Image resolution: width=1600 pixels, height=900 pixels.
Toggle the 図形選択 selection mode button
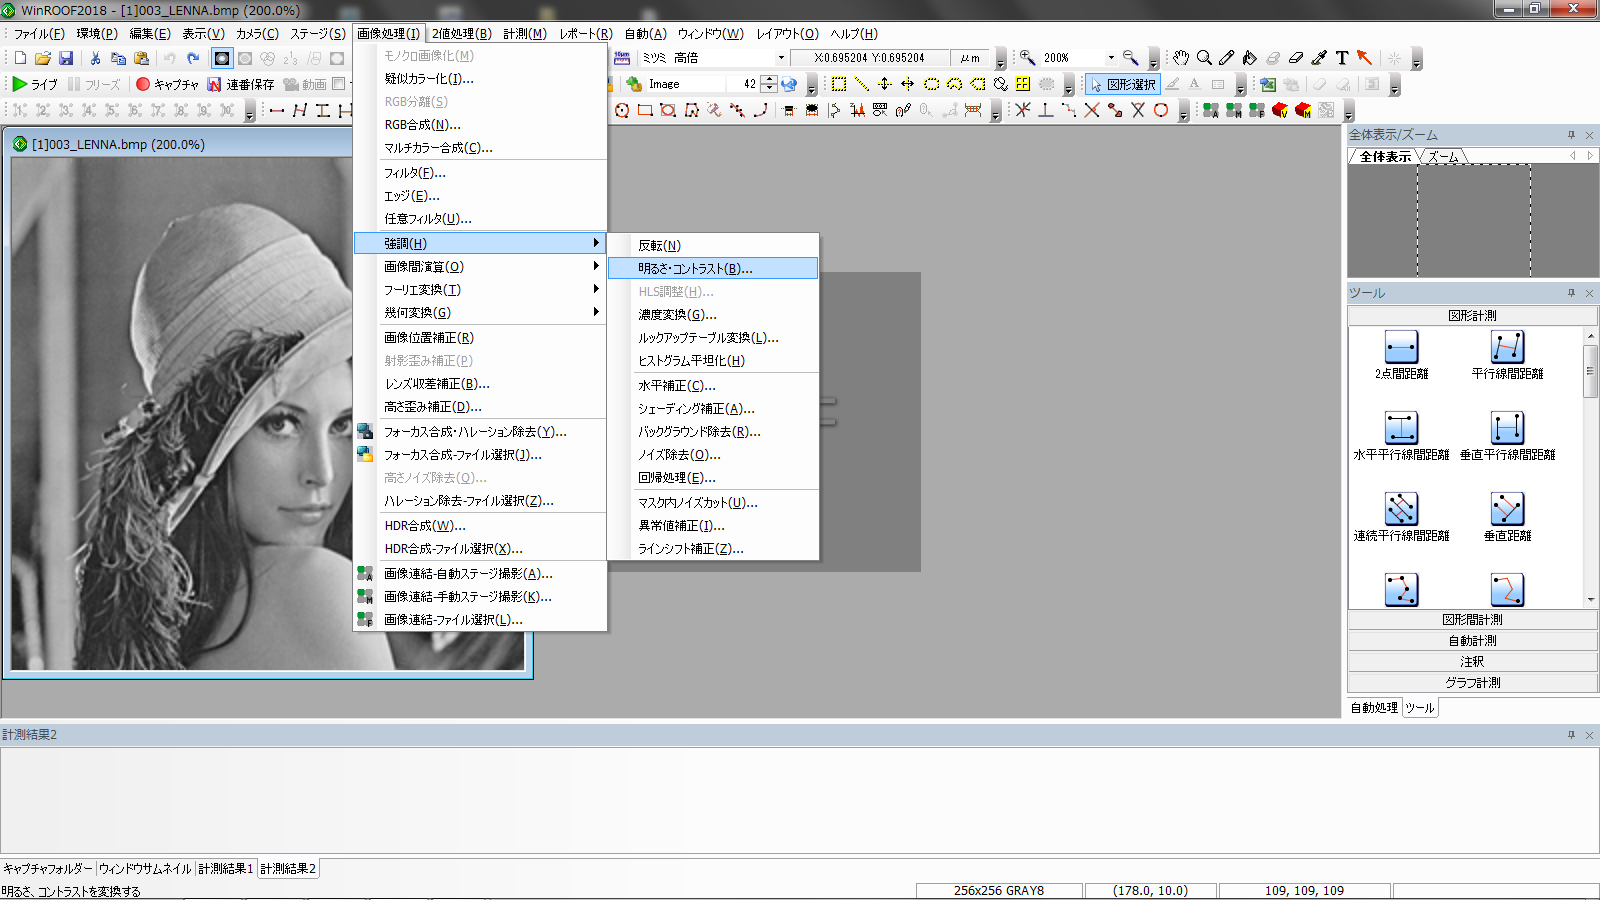coord(1122,84)
